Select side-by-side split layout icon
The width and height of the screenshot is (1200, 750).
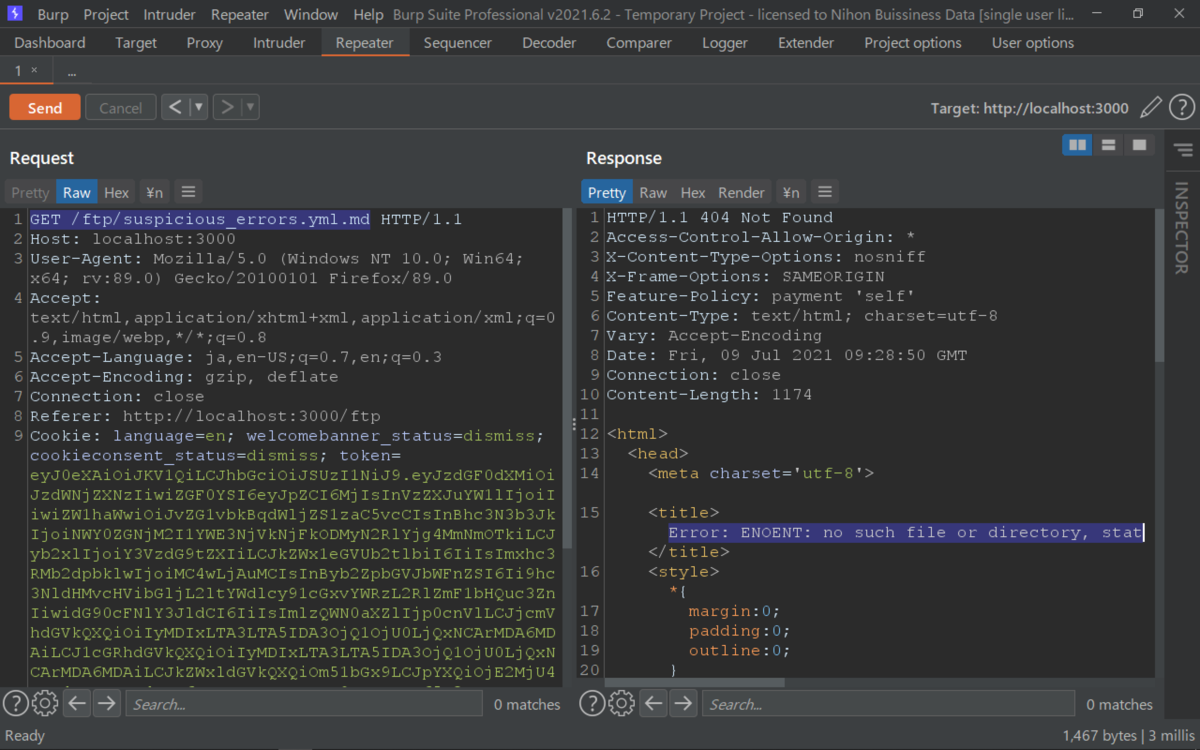click(1077, 145)
